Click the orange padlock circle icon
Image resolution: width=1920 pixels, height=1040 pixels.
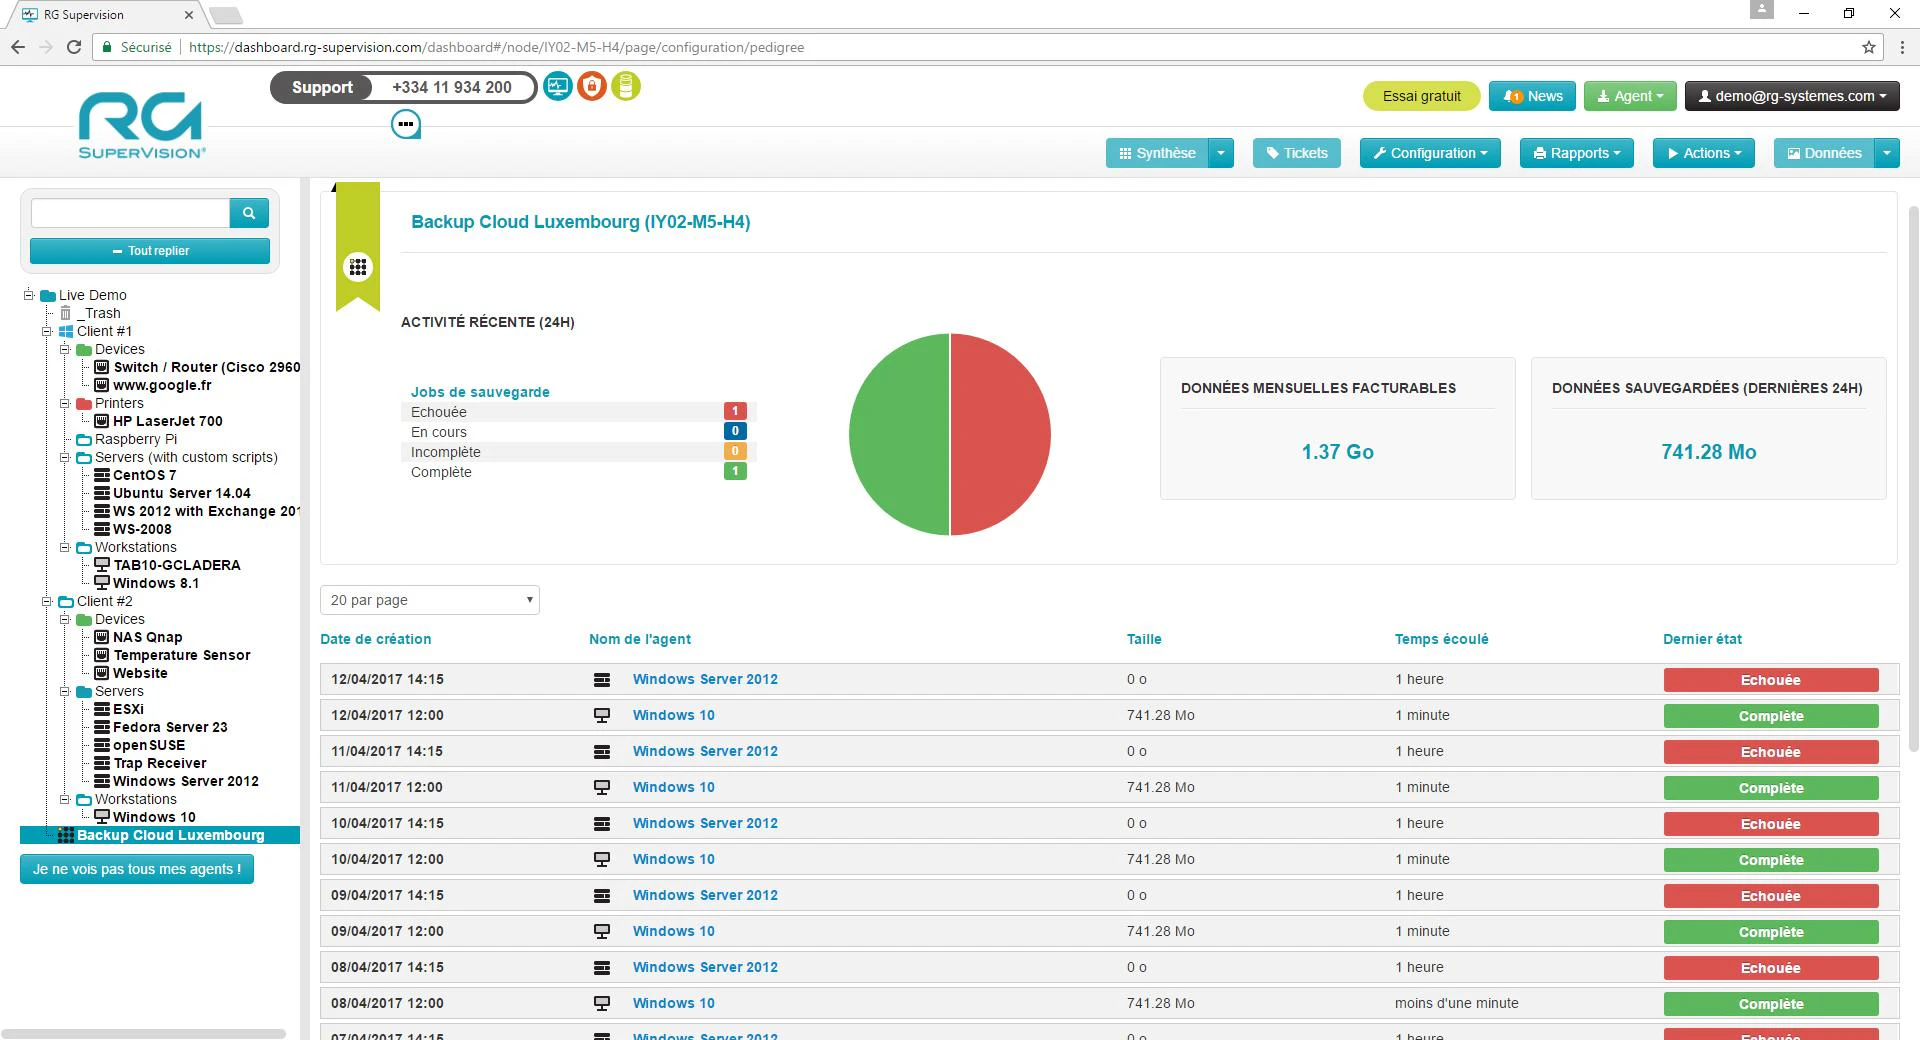592,87
